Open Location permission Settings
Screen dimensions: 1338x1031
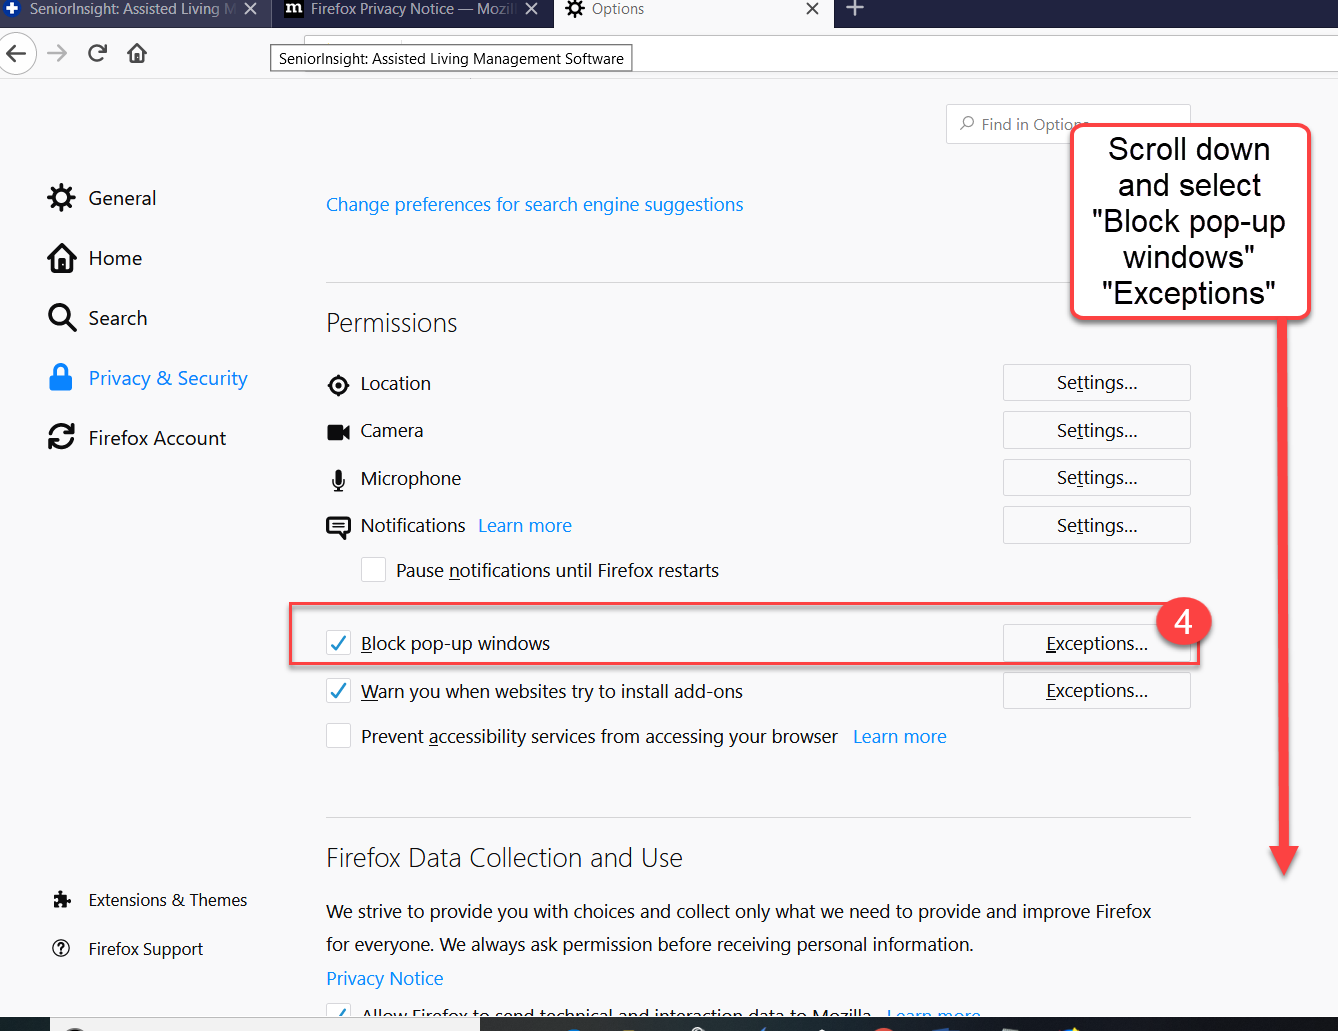[1097, 383]
